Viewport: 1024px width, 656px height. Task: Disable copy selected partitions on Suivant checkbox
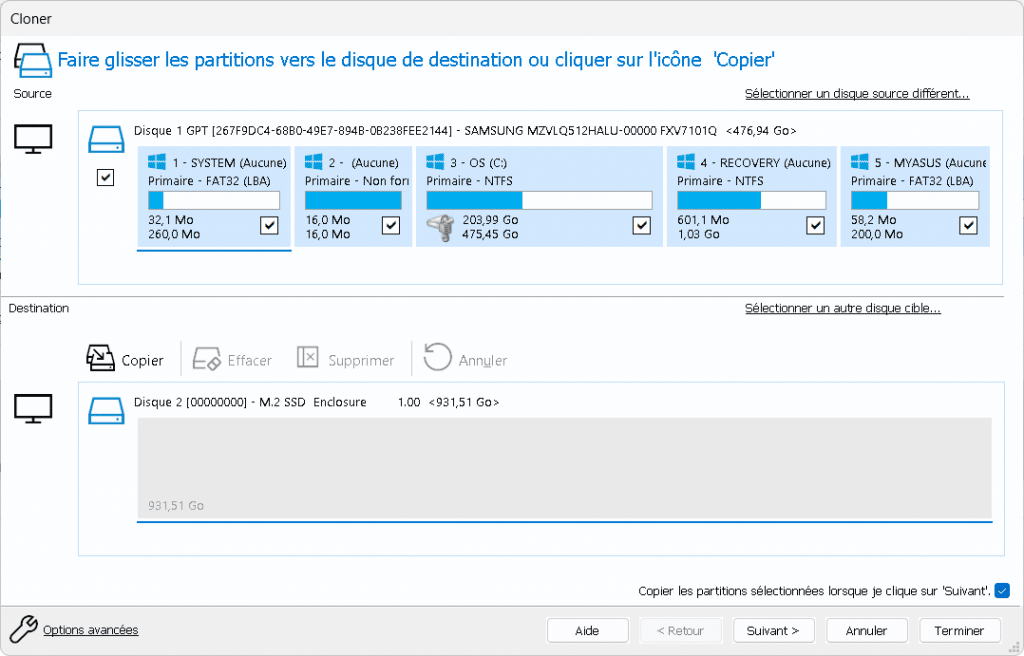click(1002, 590)
